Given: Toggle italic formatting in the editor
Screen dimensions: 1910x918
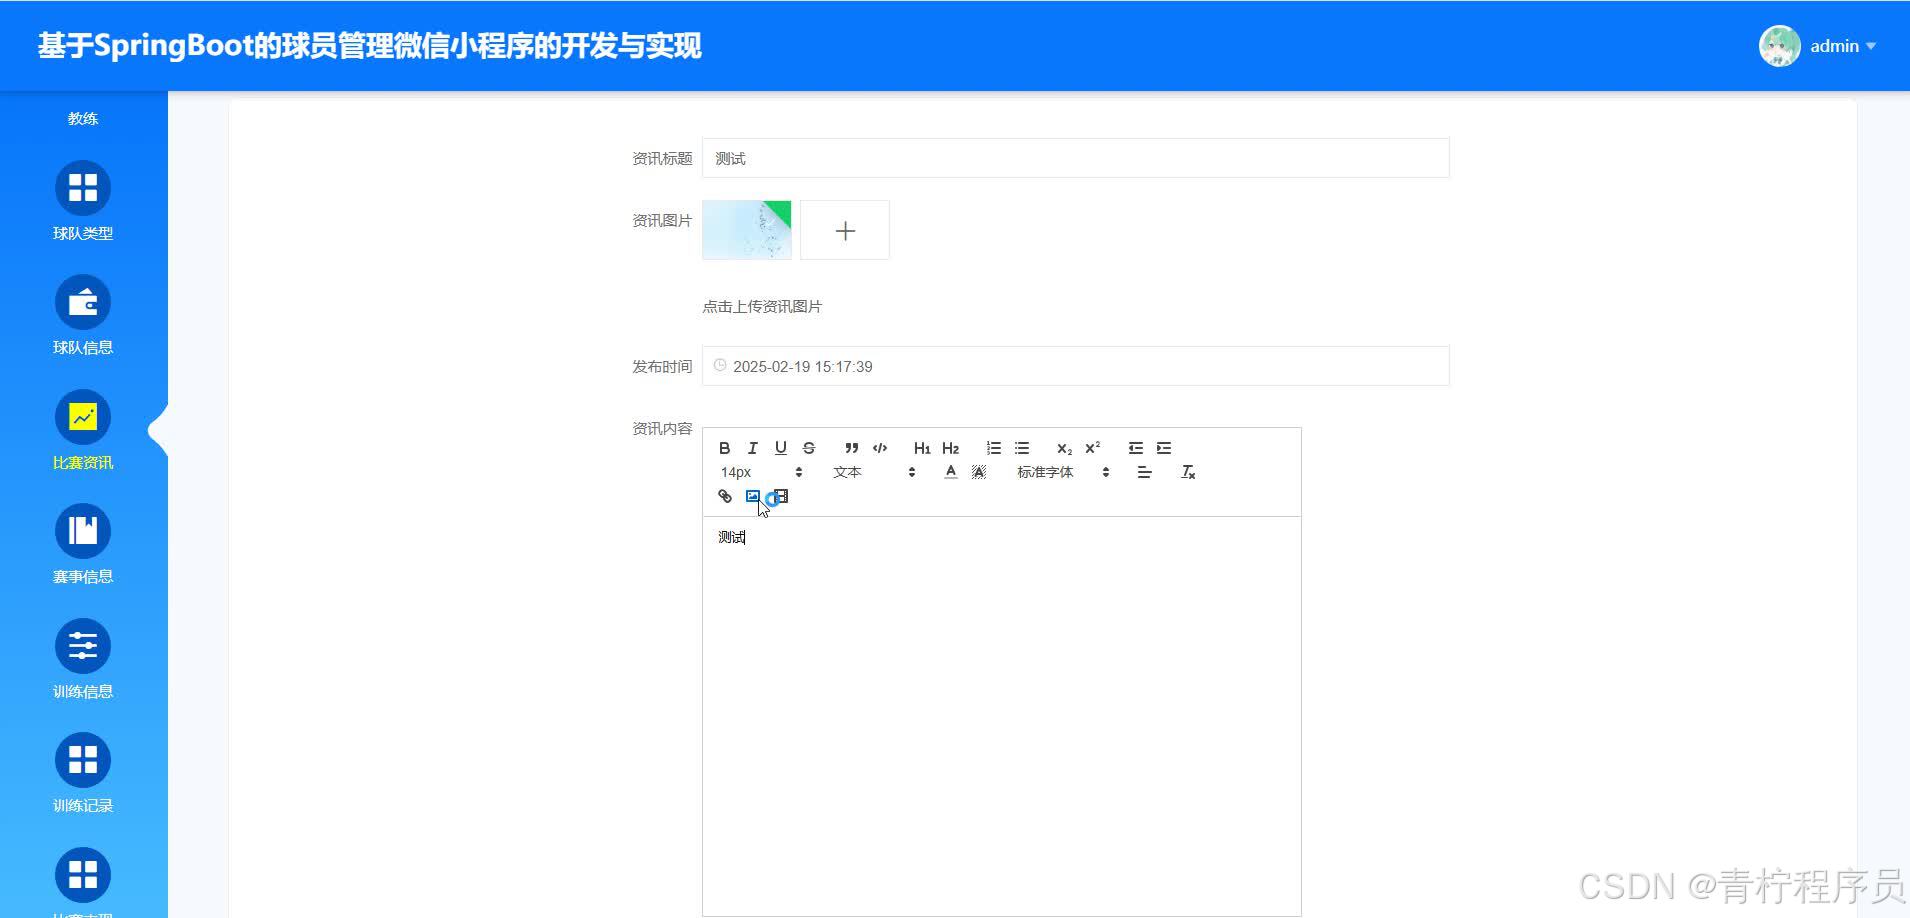Looking at the screenshot, I should coord(752,448).
